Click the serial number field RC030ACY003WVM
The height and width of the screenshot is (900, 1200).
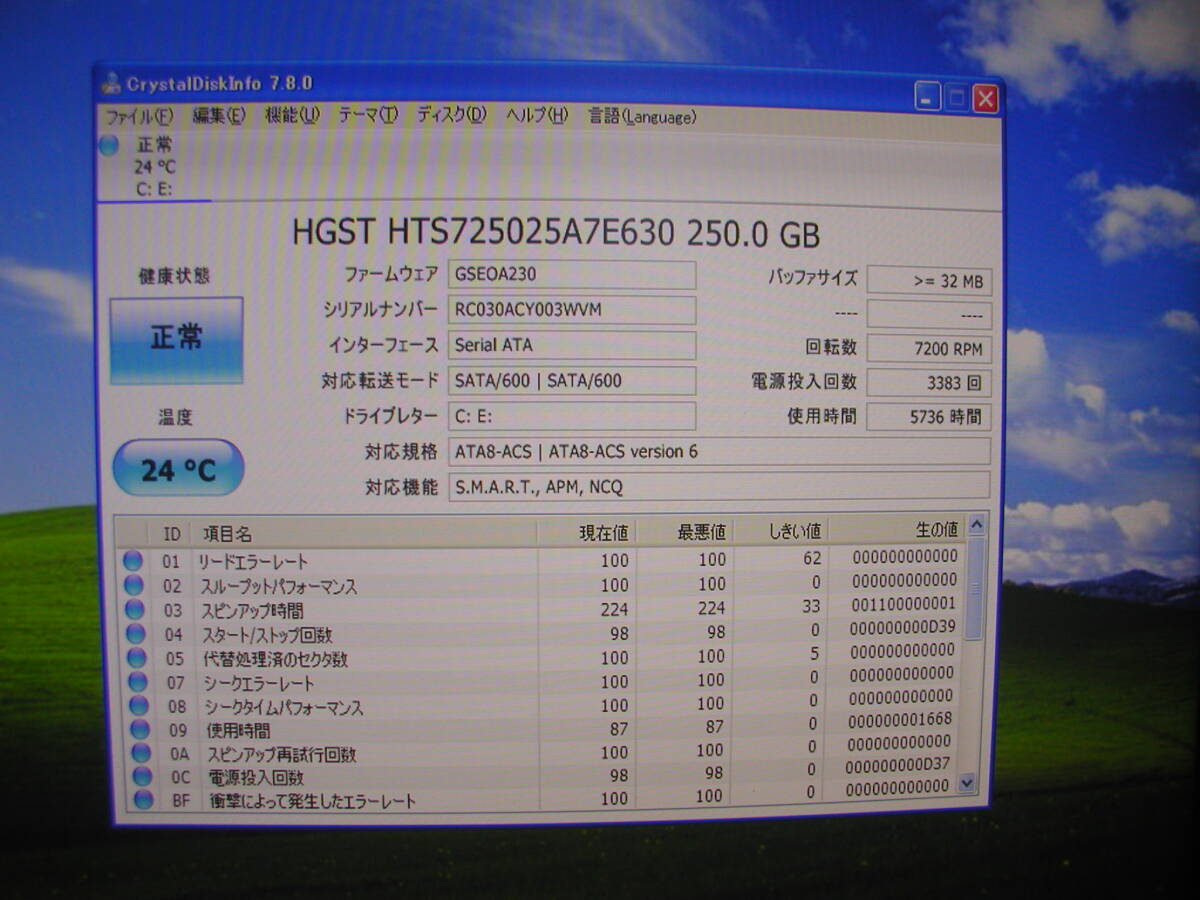pyautogui.click(x=572, y=310)
